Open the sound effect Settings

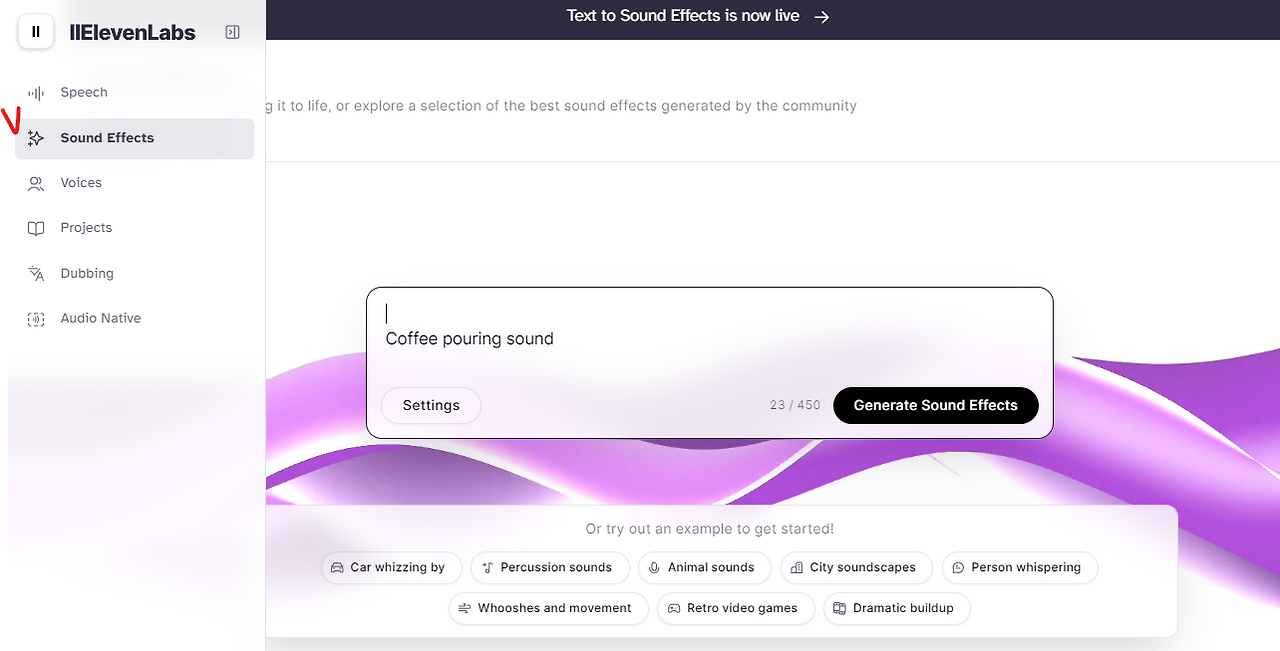431,405
